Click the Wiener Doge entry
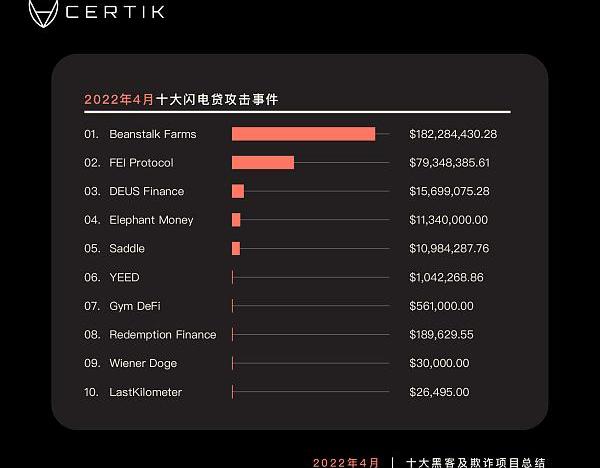Screen dimensions: 600x468 (x=143, y=364)
